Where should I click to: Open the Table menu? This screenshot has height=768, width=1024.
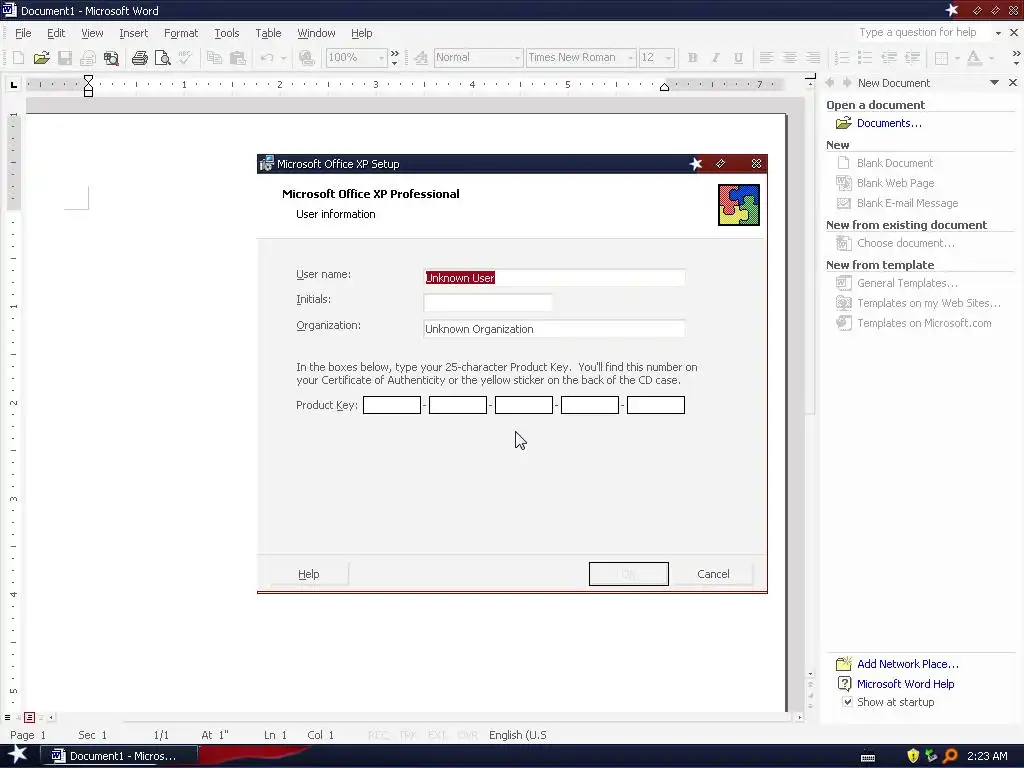coord(268,33)
